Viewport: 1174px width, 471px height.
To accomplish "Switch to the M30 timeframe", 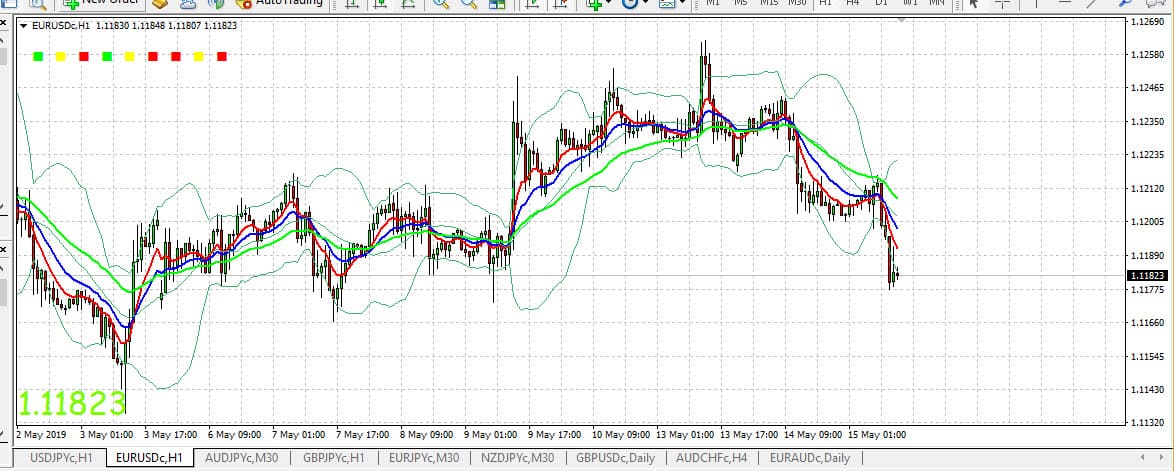I will (796, 3).
